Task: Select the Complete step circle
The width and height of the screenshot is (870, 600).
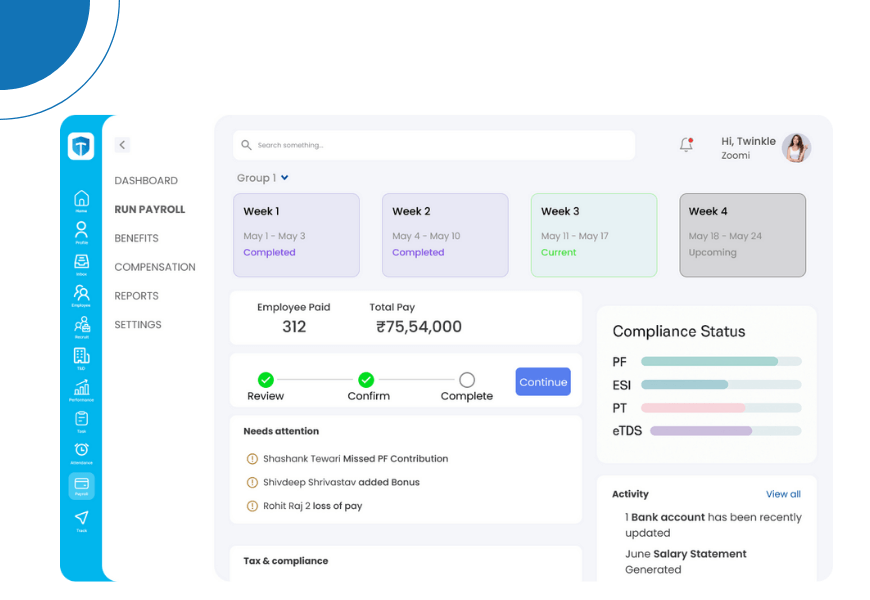Action: [x=467, y=380]
